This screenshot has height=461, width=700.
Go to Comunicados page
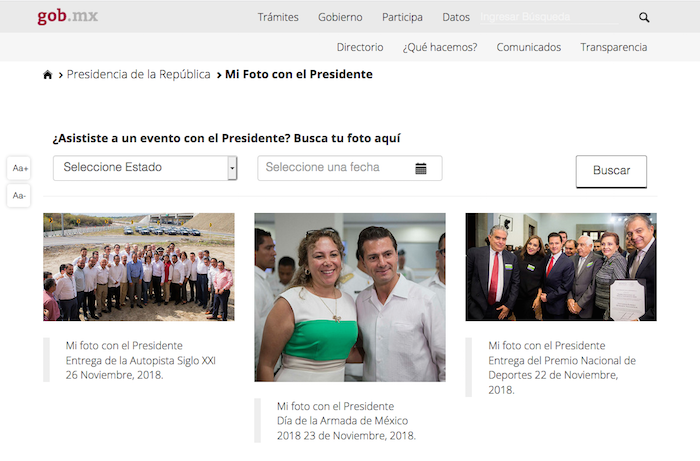point(529,47)
